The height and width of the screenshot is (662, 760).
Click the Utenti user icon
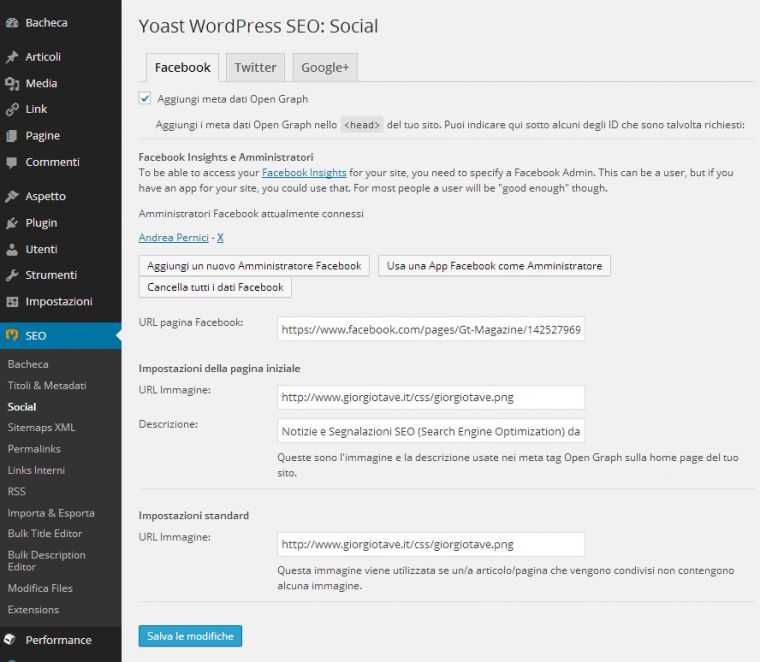(x=12, y=250)
